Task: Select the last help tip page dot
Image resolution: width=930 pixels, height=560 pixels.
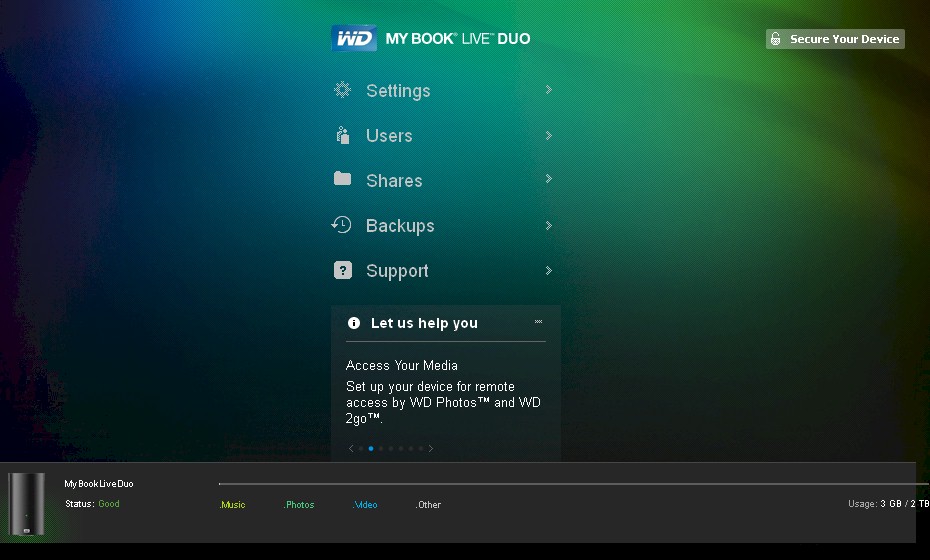Action: point(421,448)
